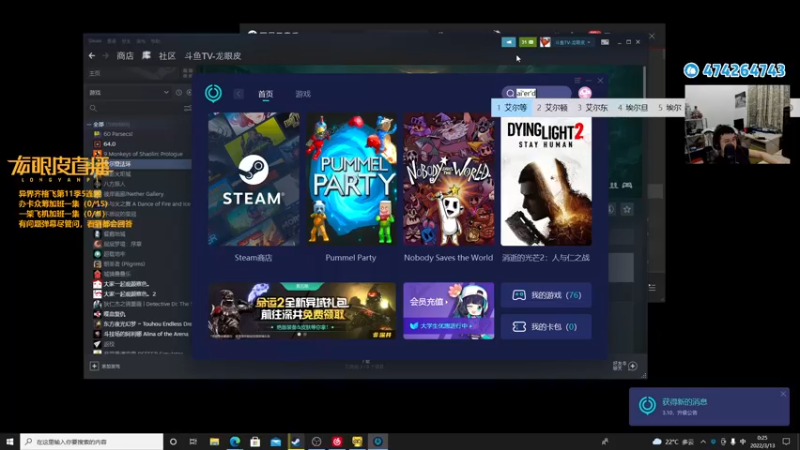Favorite the game with the star icon
The height and width of the screenshot is (450, 800).
(x=627, y=209)
